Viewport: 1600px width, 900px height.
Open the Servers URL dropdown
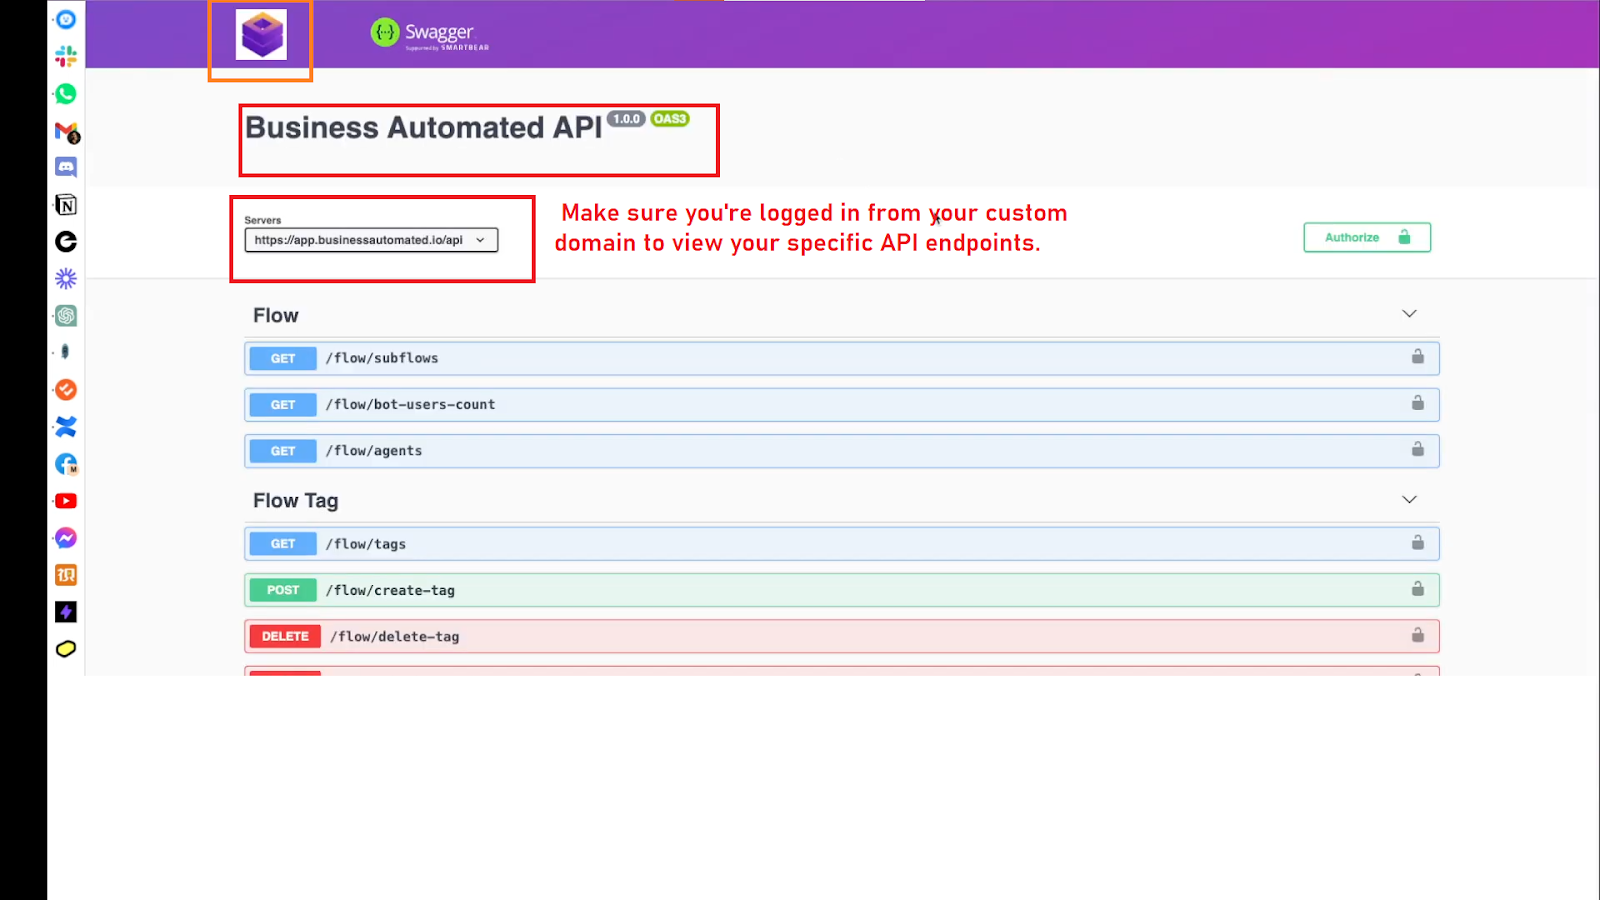(371, 240)
